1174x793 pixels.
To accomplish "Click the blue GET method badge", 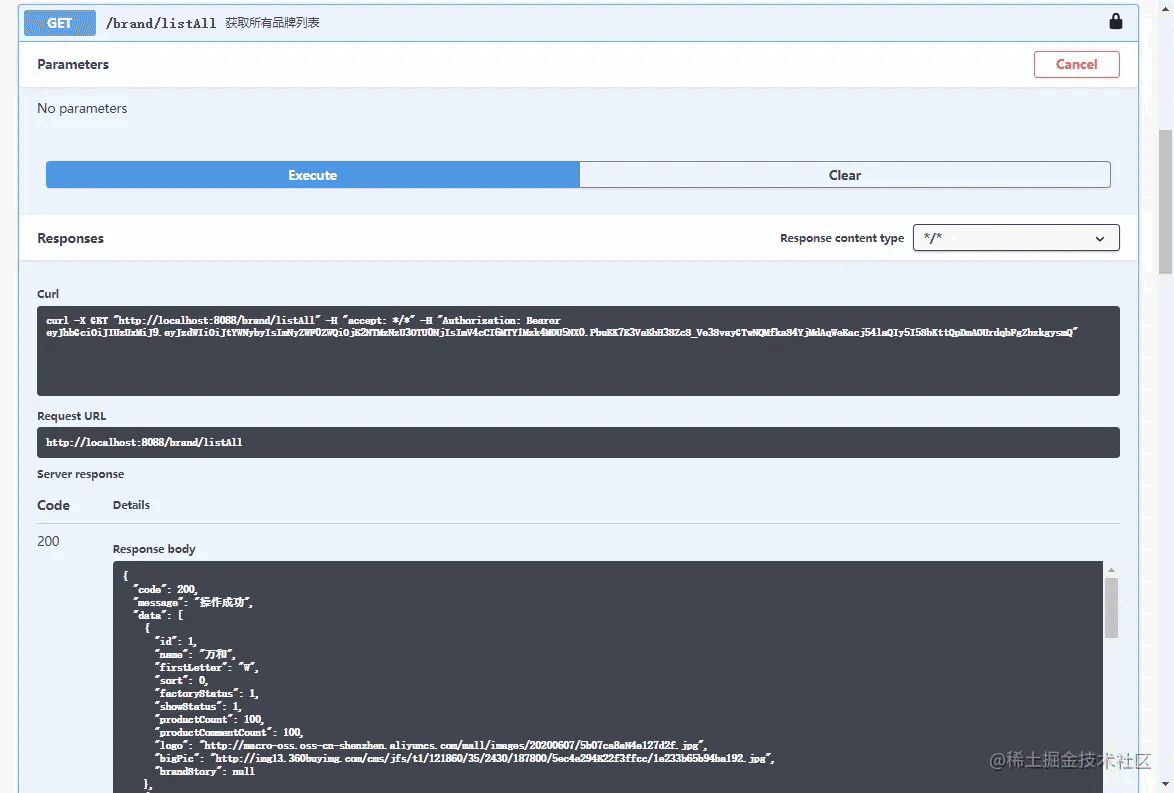I will tap(60, 22).
